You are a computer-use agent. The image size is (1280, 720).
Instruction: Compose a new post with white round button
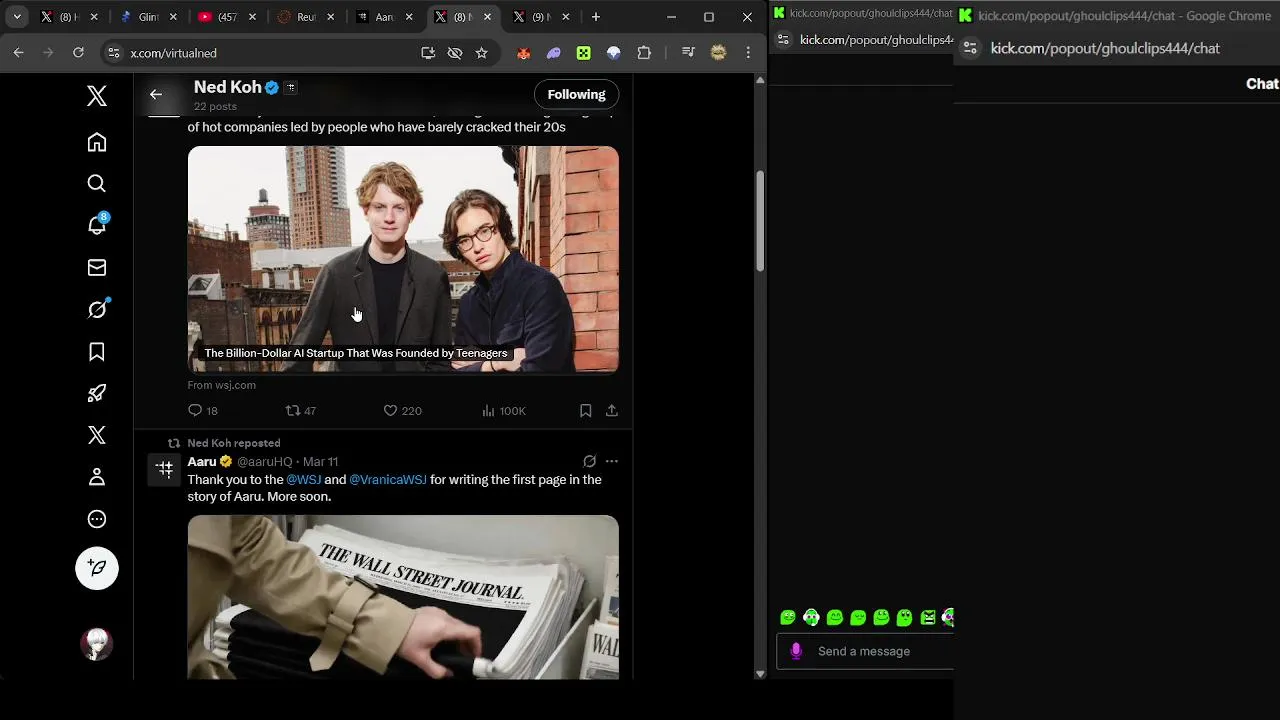[x=97, y=568]
